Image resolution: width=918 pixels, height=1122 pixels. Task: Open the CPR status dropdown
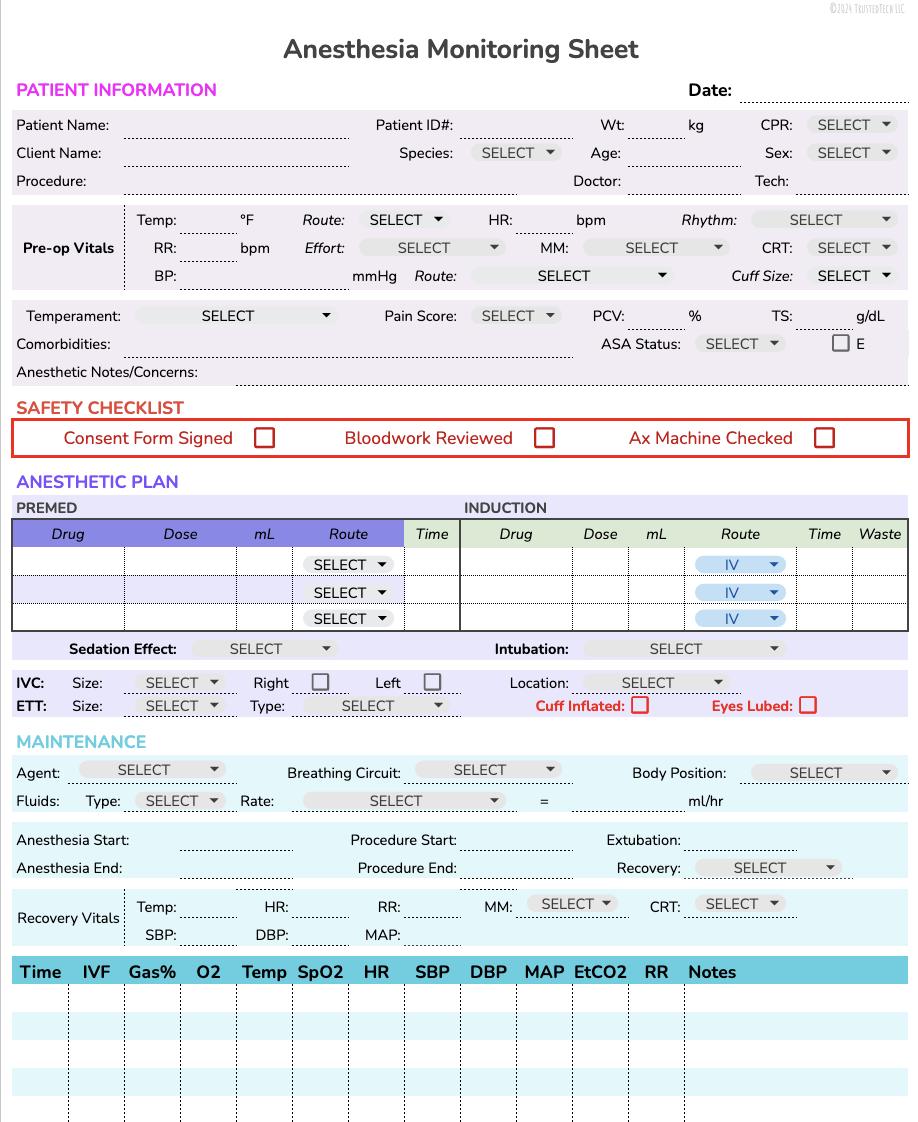[851, 124]
